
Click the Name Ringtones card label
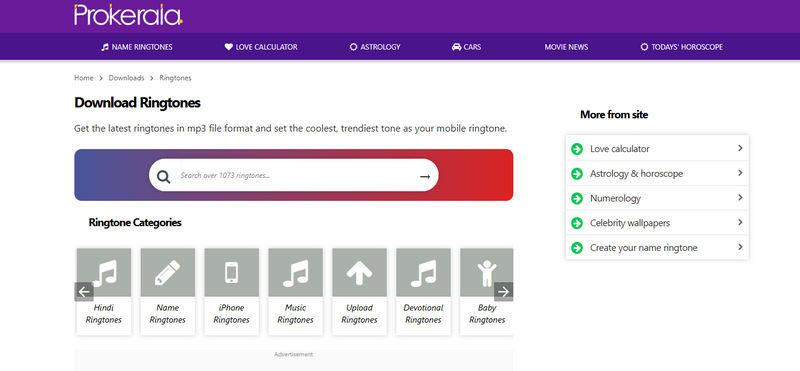point(168,314)
